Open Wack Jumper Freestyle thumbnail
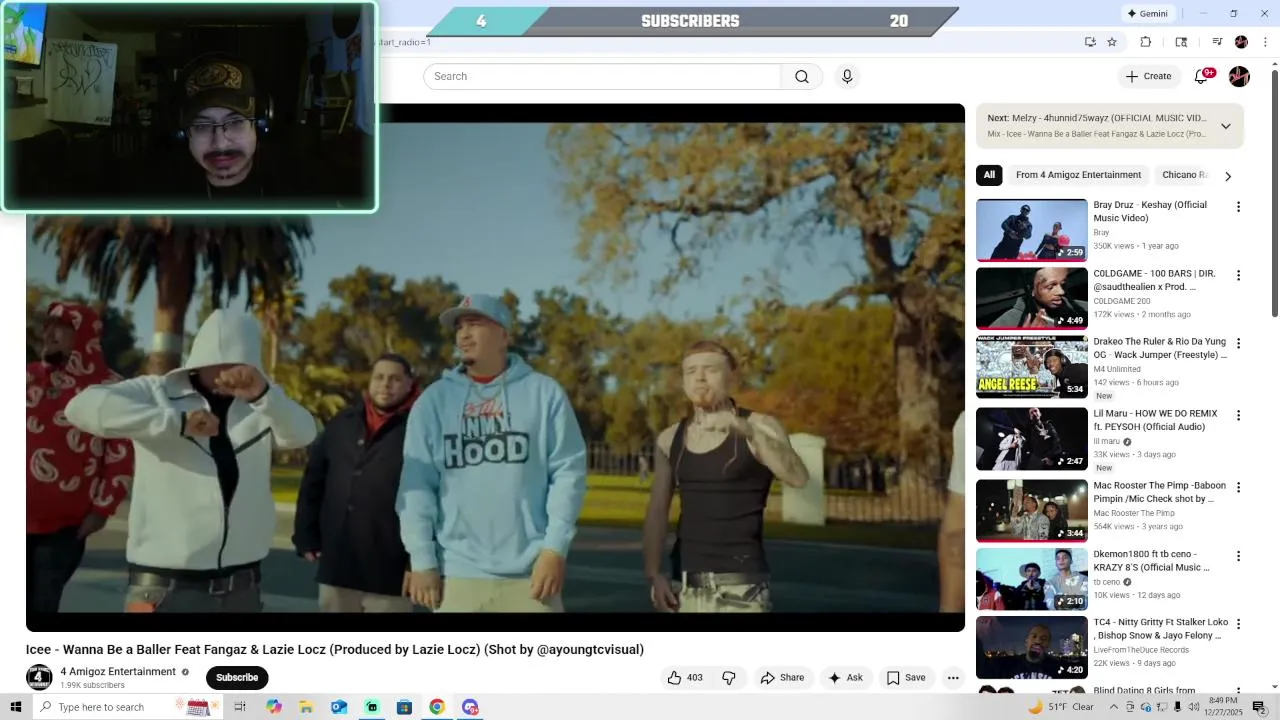The image size is (1280, 720). tap(1031, 367)
